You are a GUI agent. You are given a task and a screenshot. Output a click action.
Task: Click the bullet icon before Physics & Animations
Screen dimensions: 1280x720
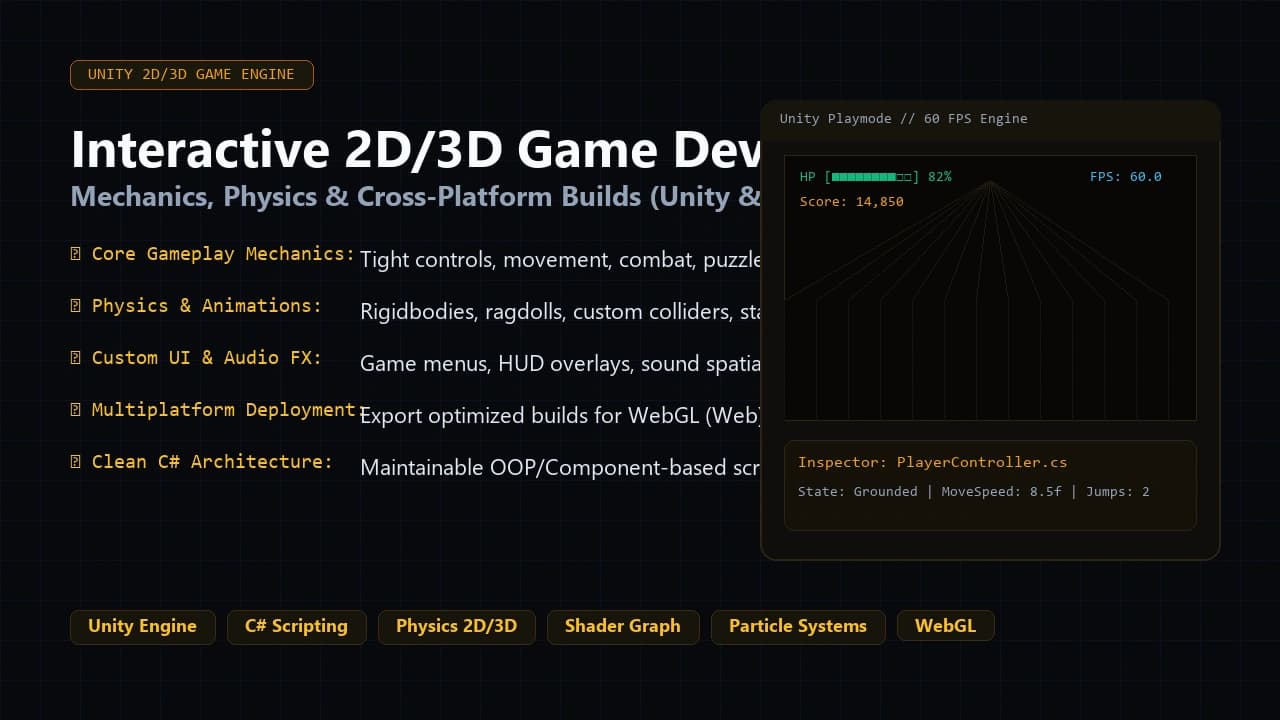point(76,306)
